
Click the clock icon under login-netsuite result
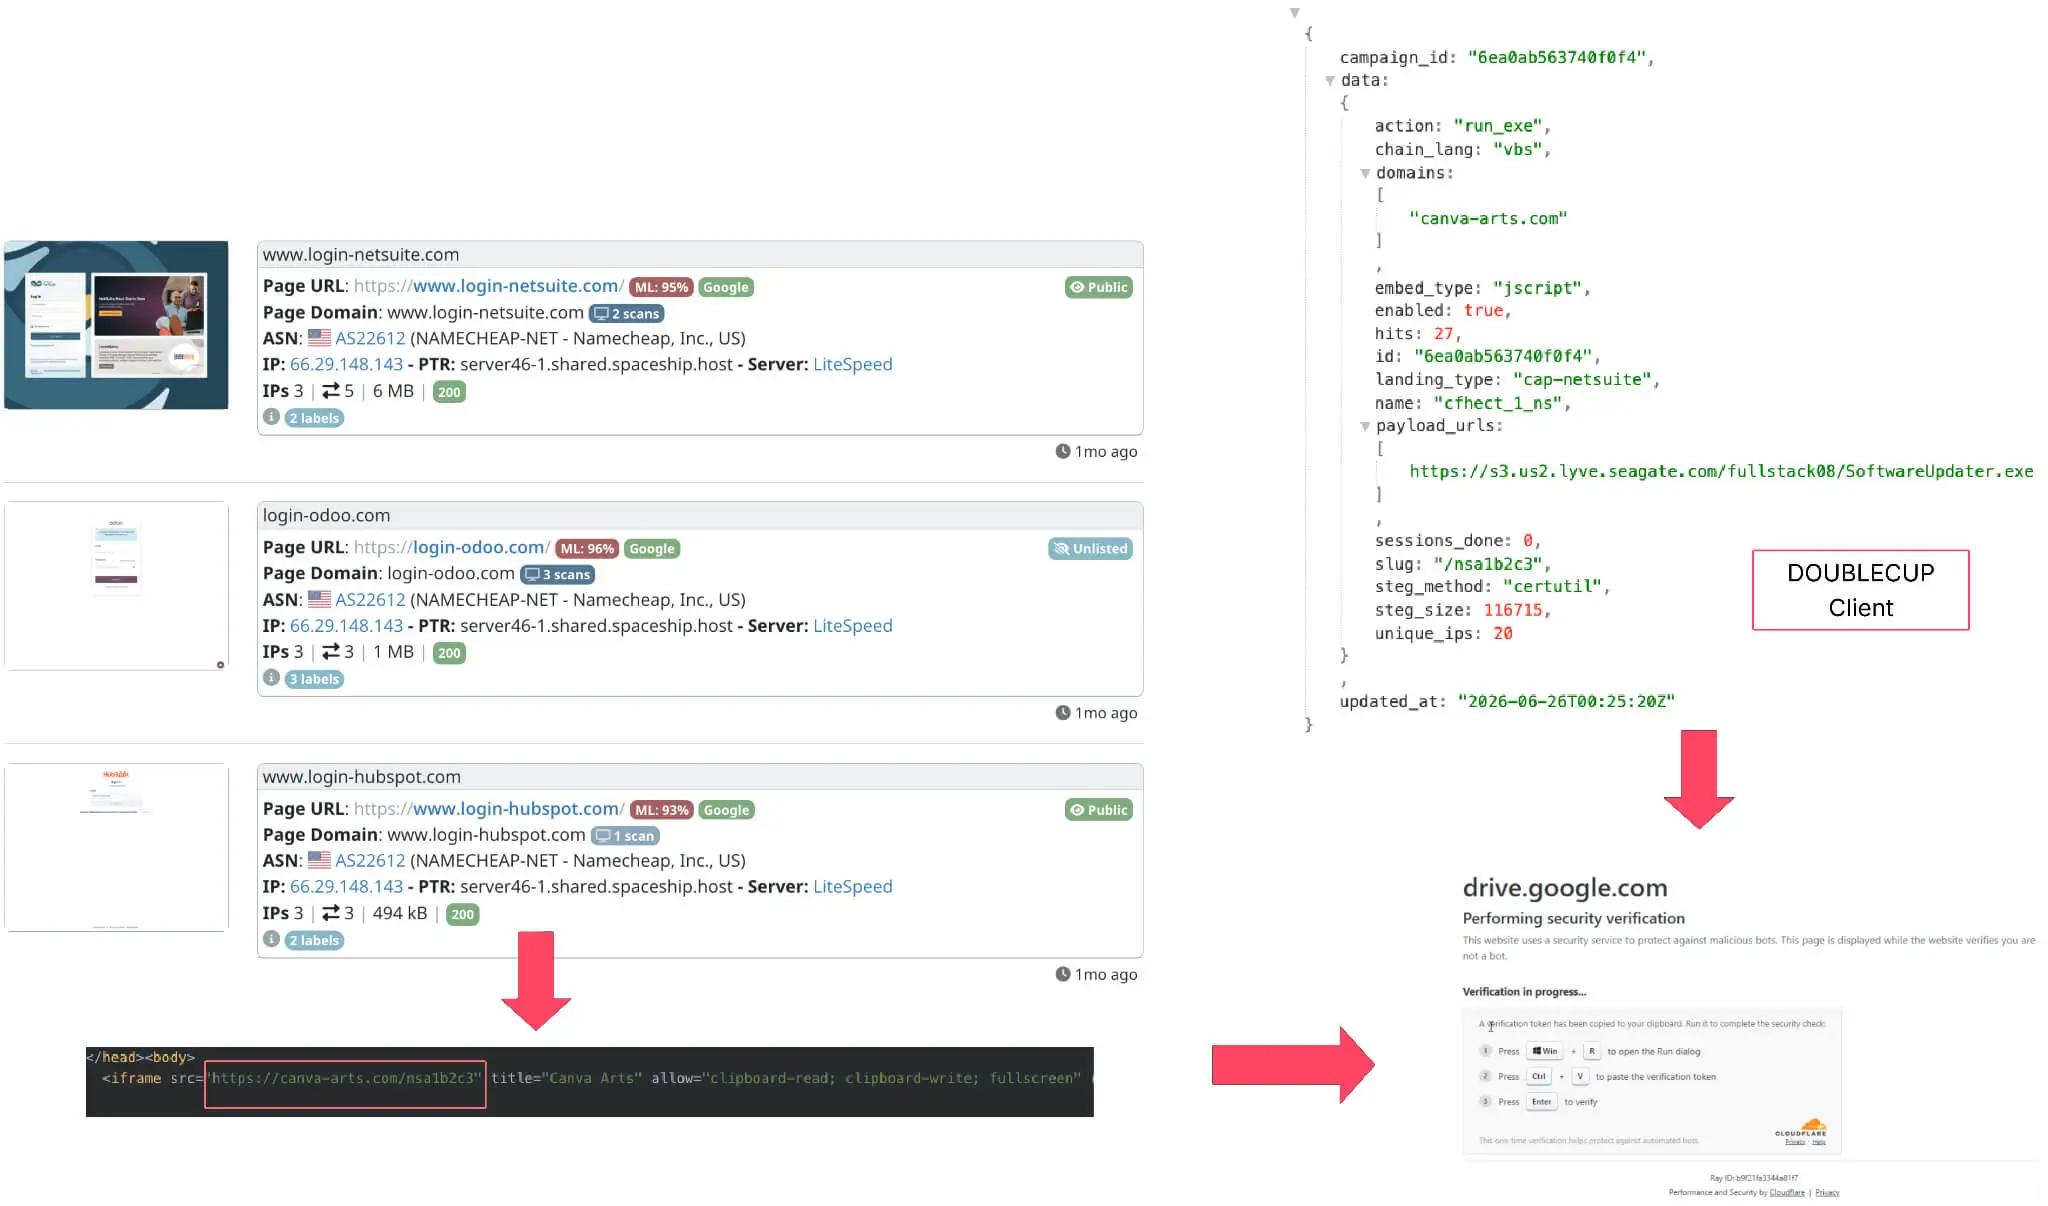(1063, 451)
